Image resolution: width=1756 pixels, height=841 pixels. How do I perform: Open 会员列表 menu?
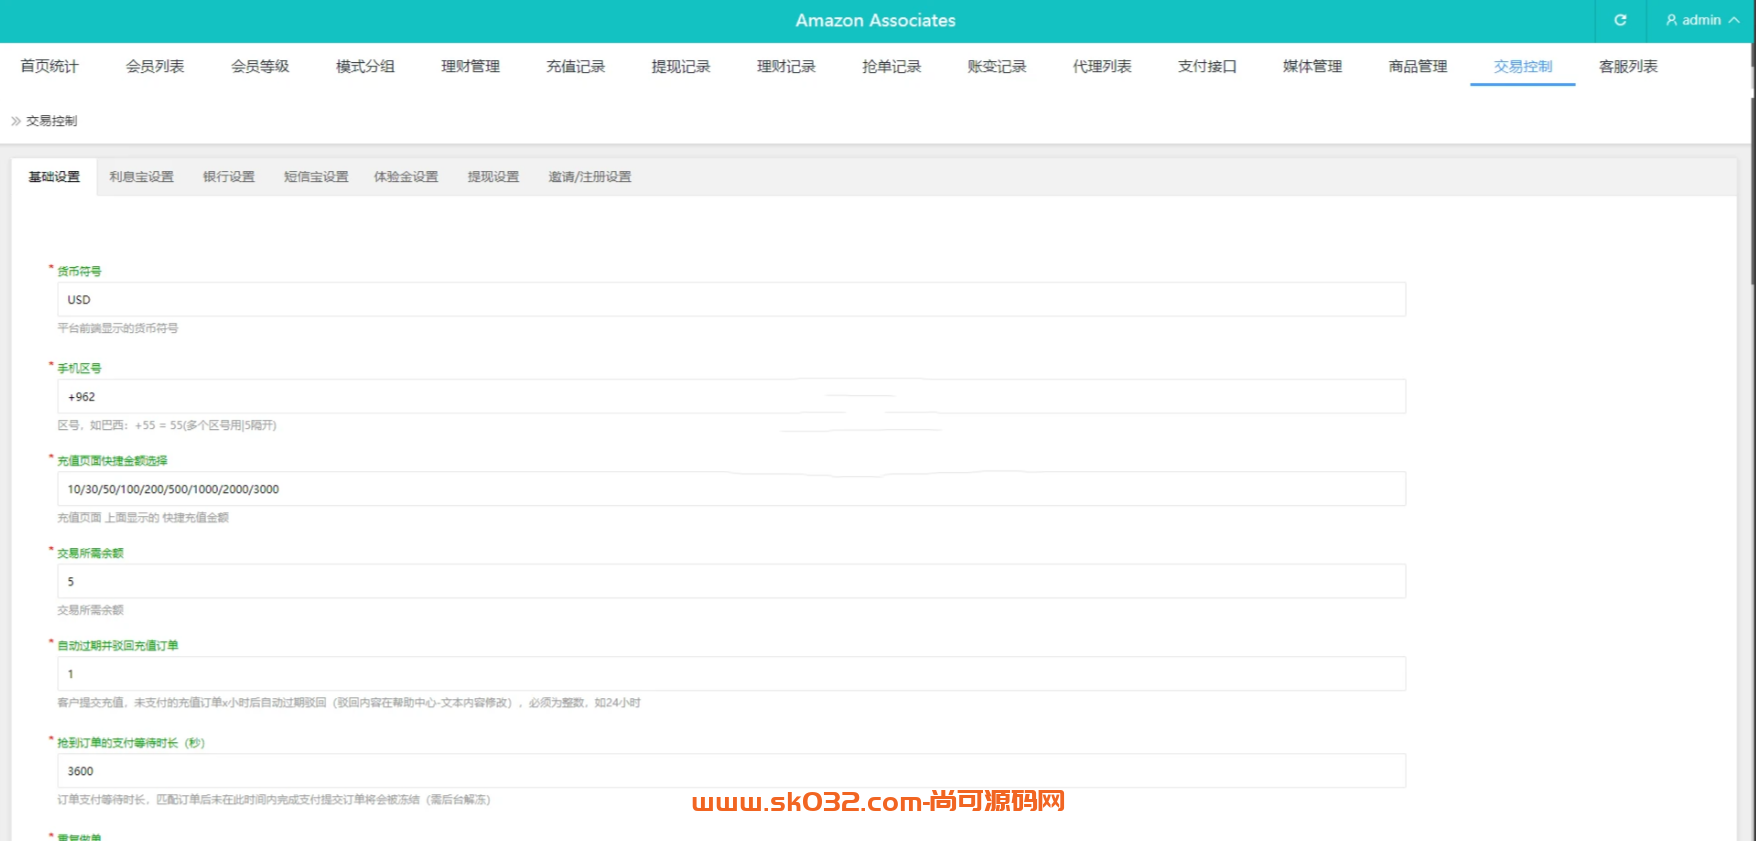(155, 66)
